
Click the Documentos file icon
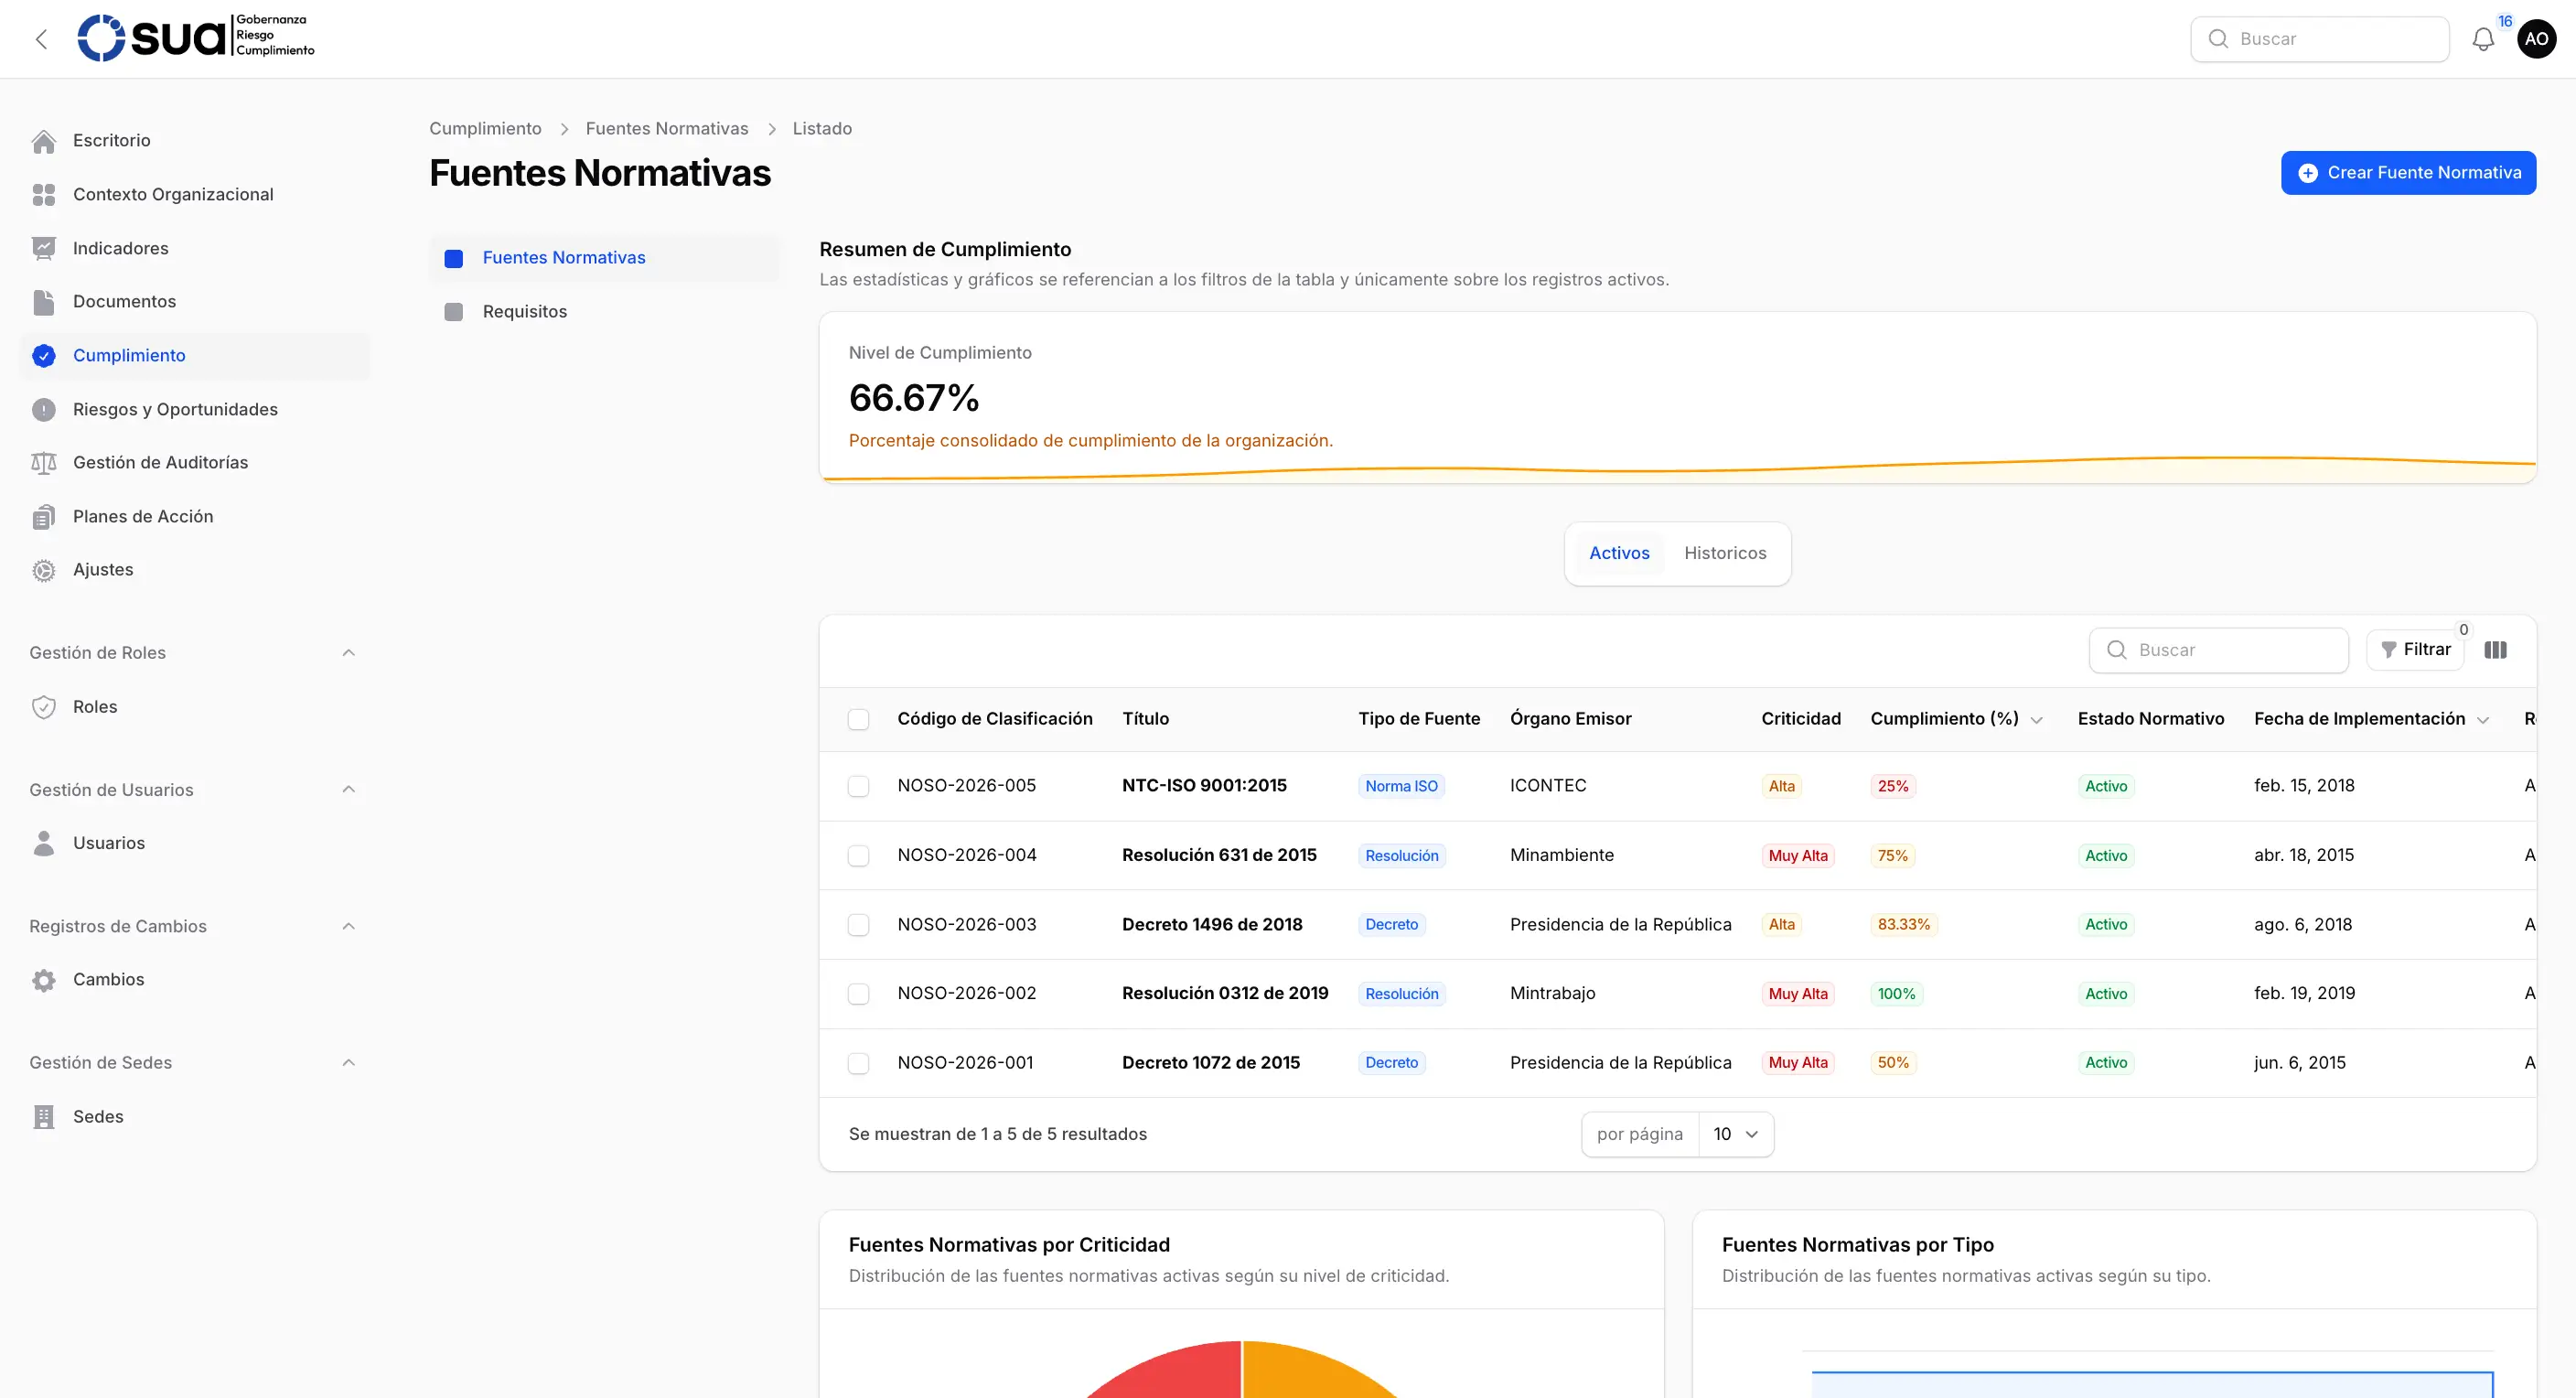[44, 302]
